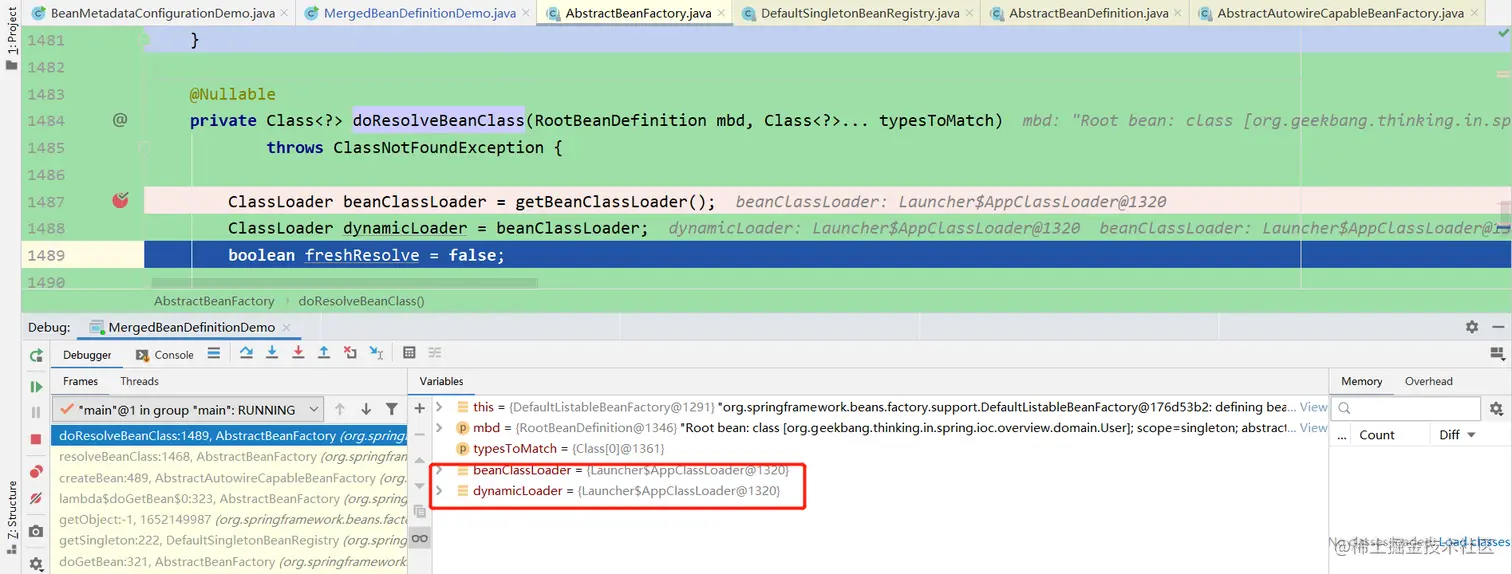Expand the mbd variable node
This screenshot has height=574, width=1512.
coord(439,428)
